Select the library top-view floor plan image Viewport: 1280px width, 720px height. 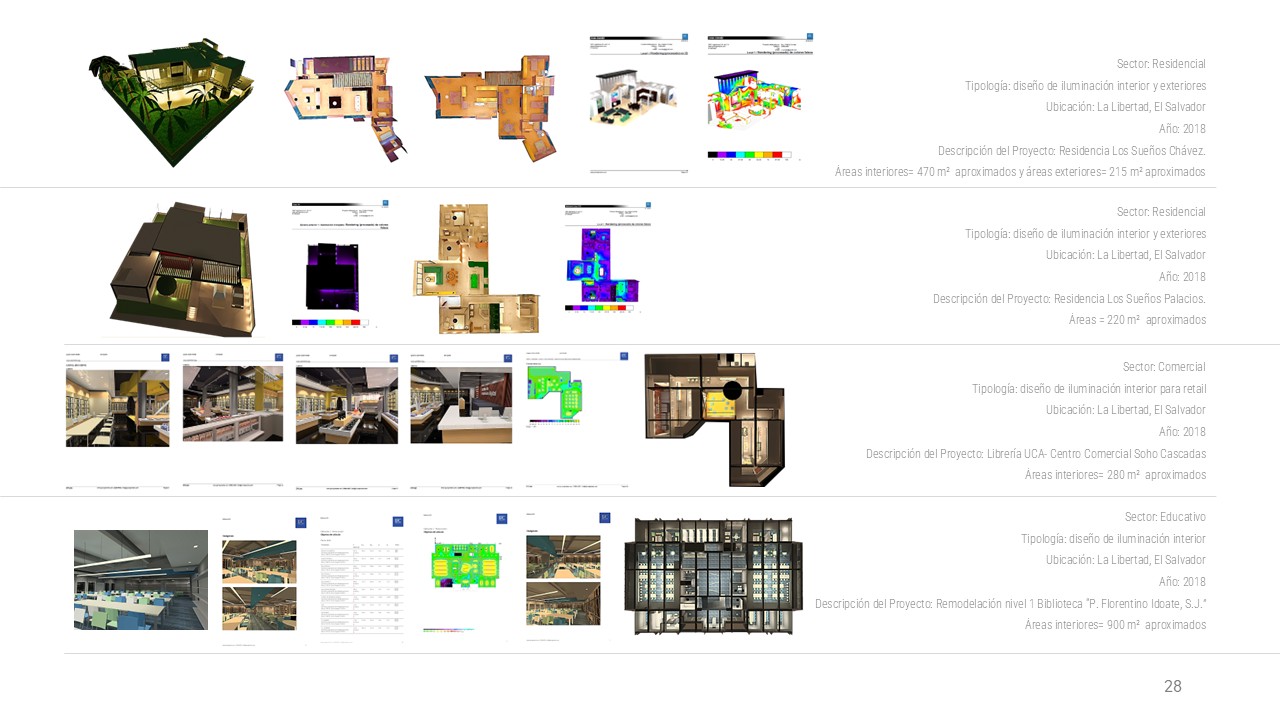[713, 576]
